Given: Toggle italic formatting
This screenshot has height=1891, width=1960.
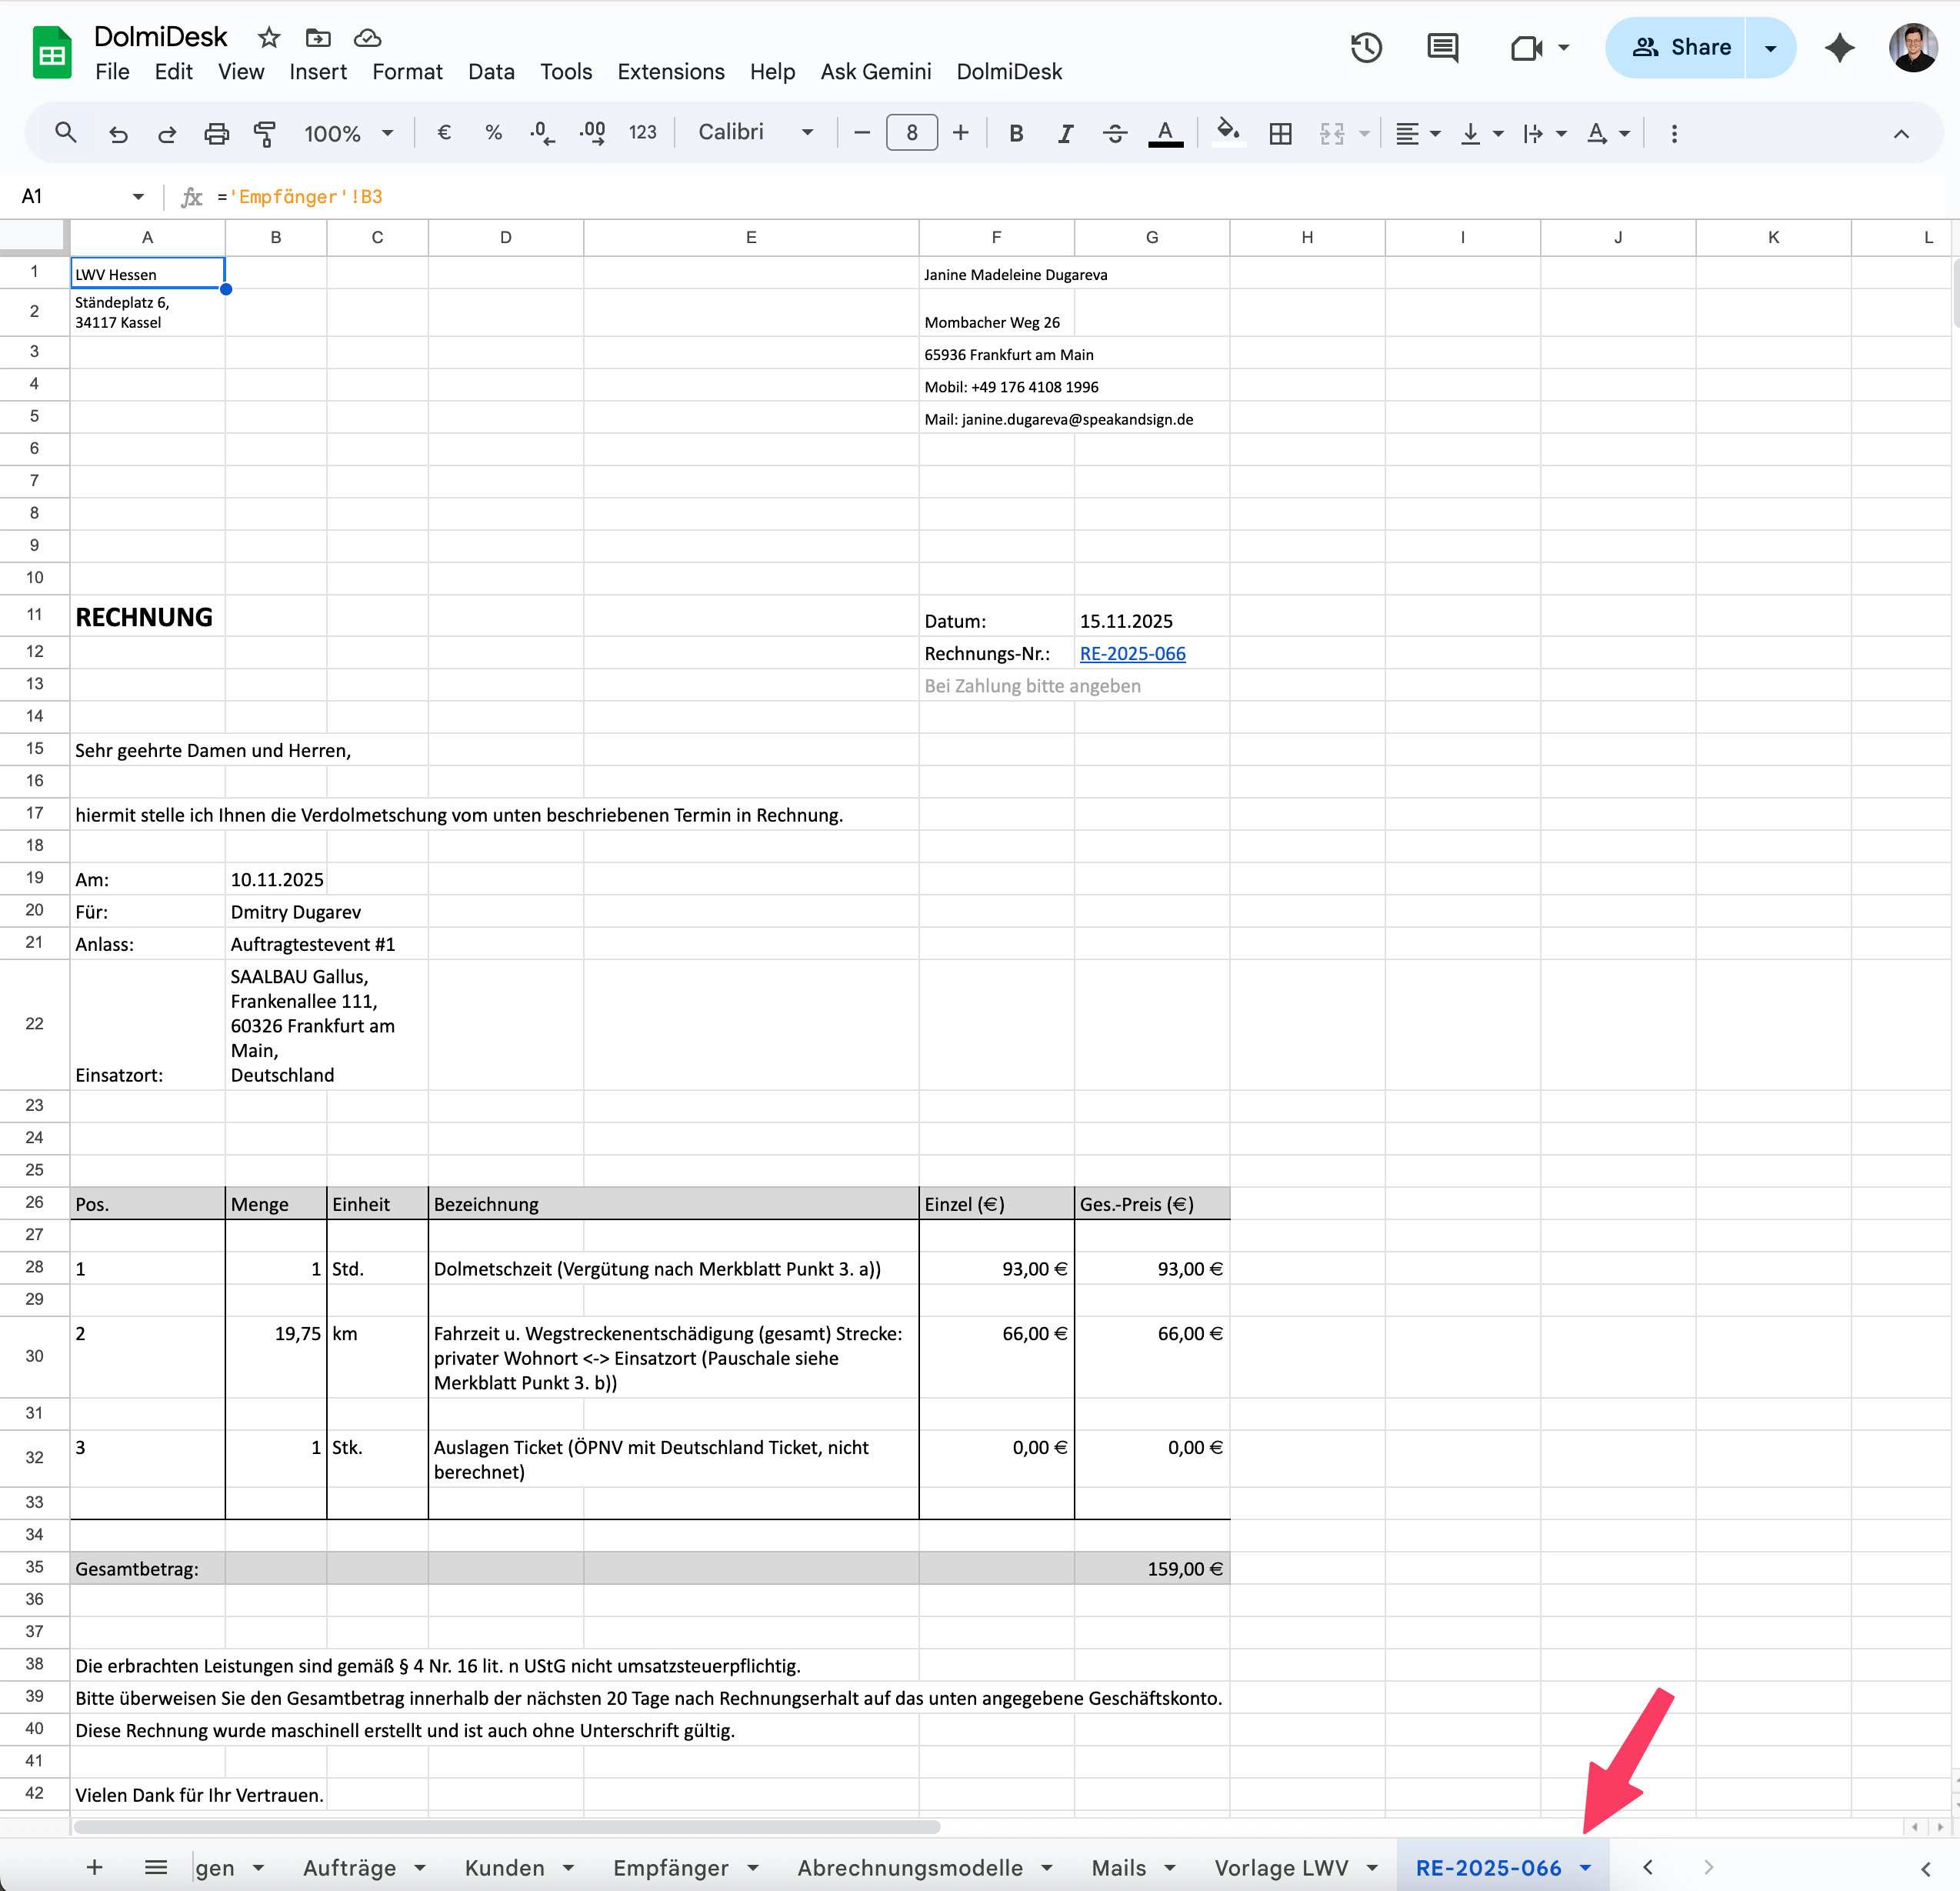Looking at the screenshot, I should pos(1065,133).
